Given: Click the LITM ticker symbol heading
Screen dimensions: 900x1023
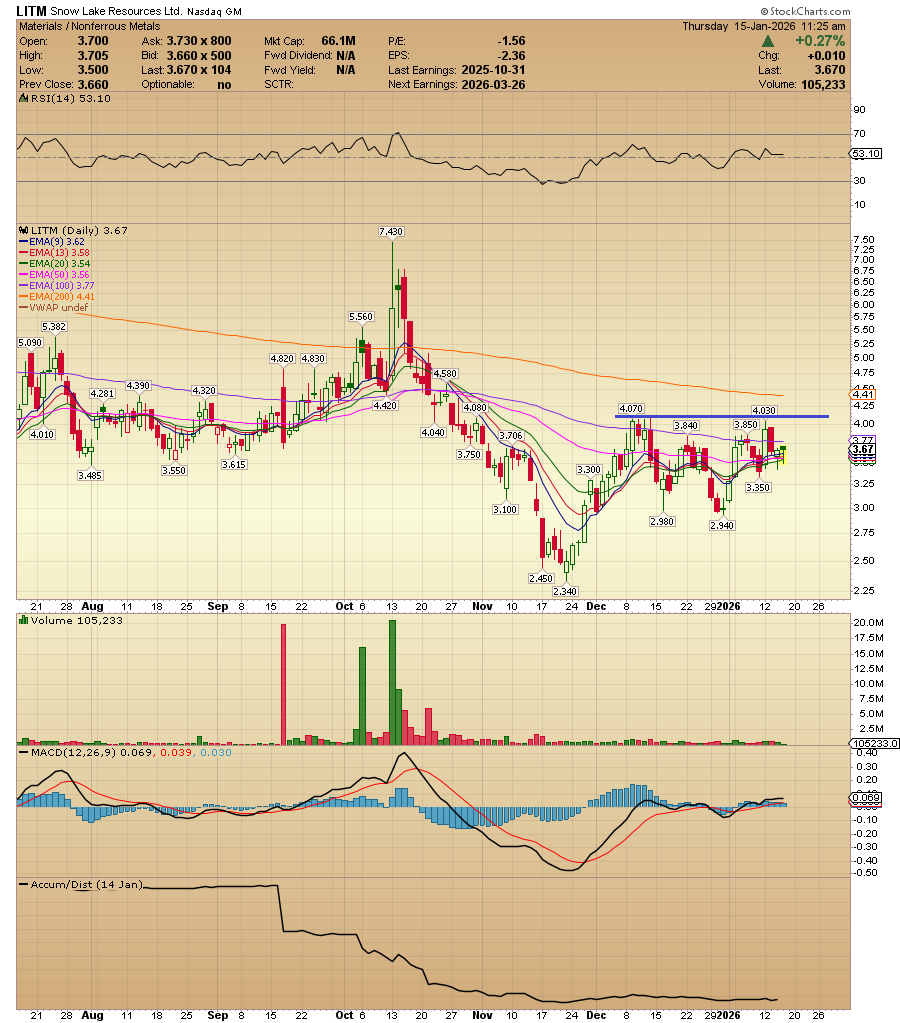Looking at the screenshot, I should (31, 11).
